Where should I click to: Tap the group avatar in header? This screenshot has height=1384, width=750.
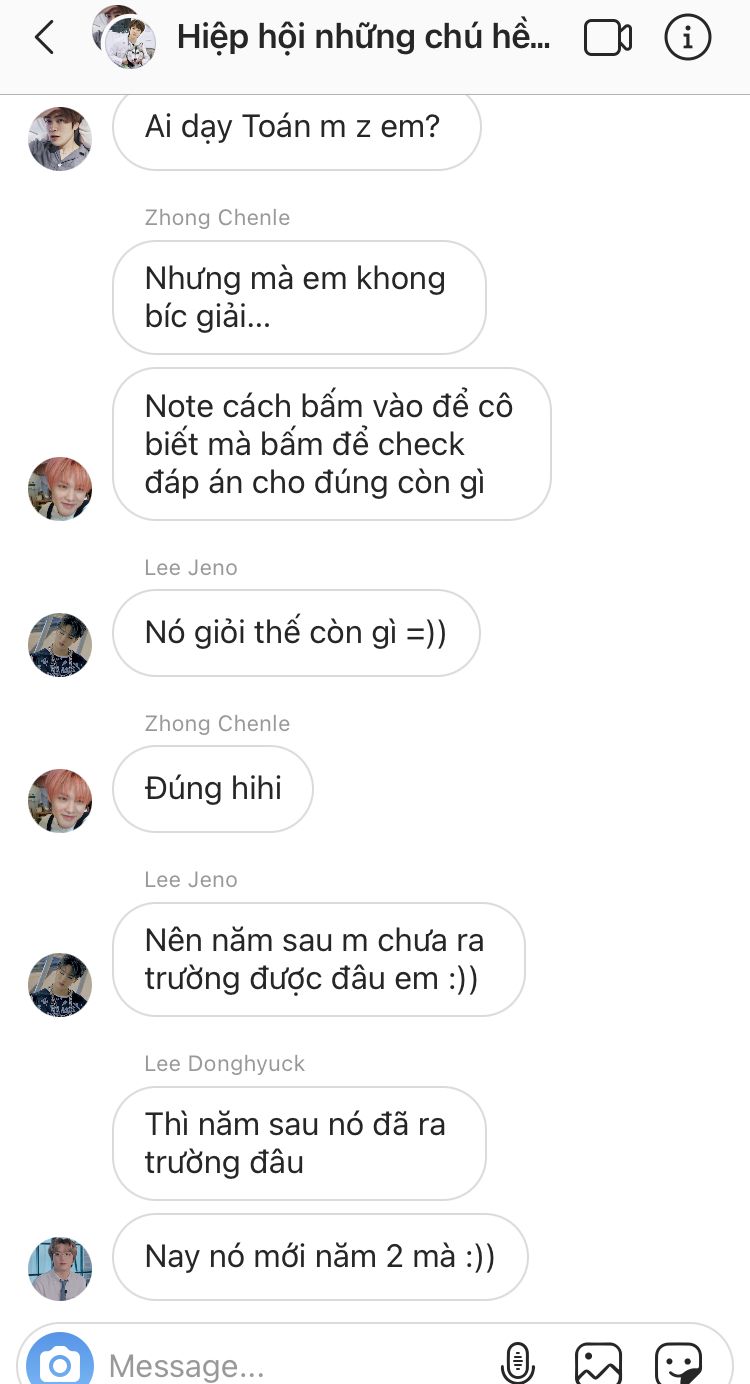(124, 36)
